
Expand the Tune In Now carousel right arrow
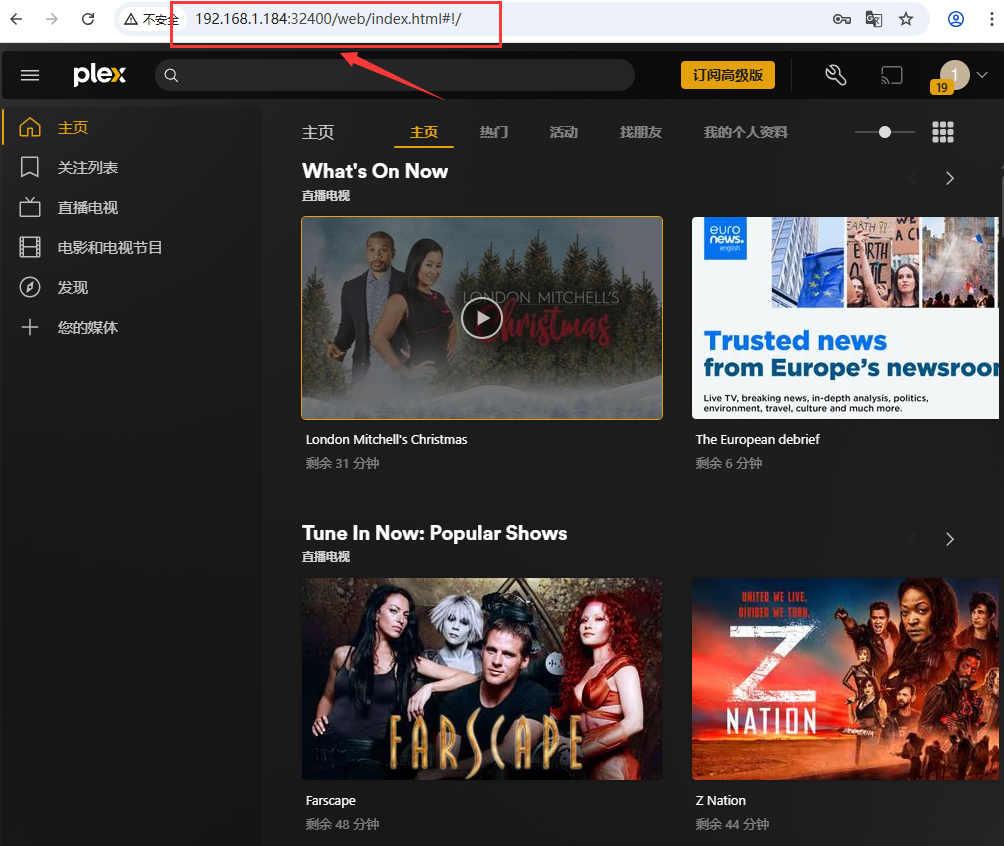[949, 539]
